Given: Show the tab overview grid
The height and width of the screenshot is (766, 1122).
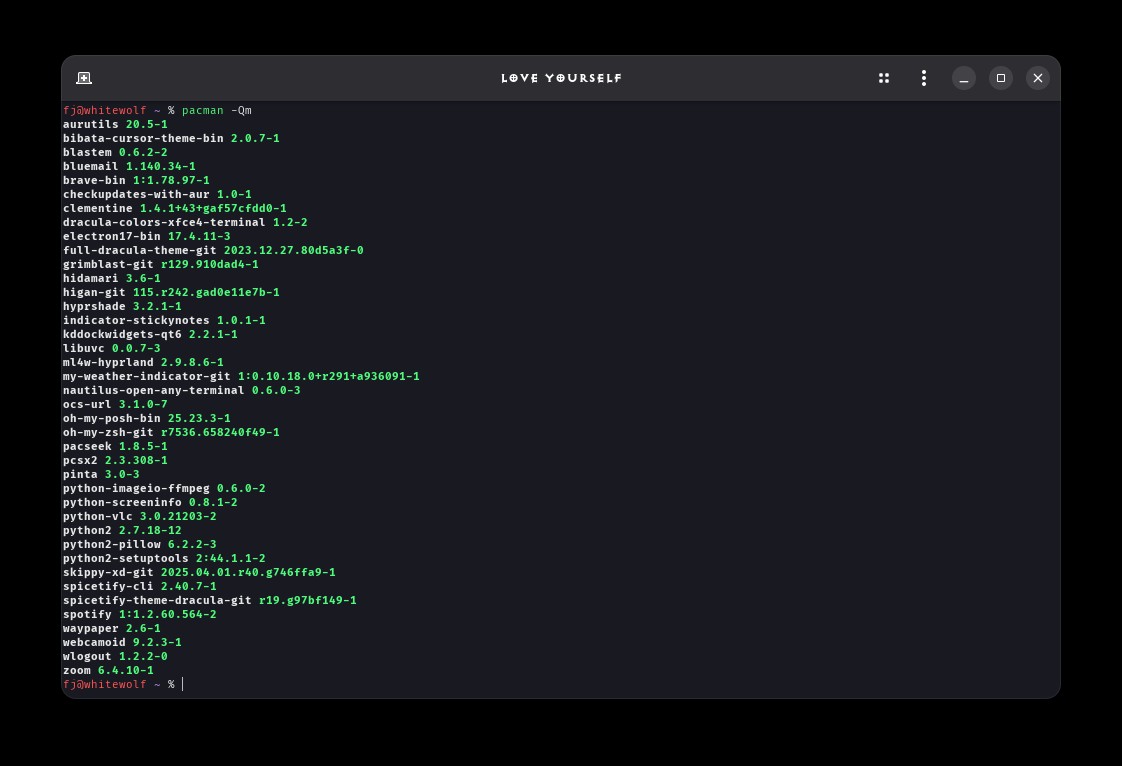Looking at the screenshot, I should [x=884, y=78].
